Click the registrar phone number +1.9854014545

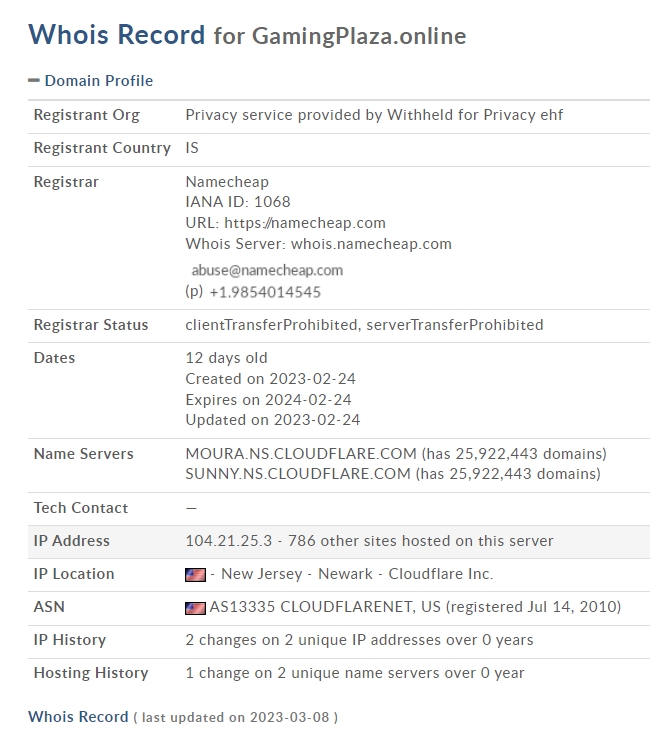click(265, 292)
